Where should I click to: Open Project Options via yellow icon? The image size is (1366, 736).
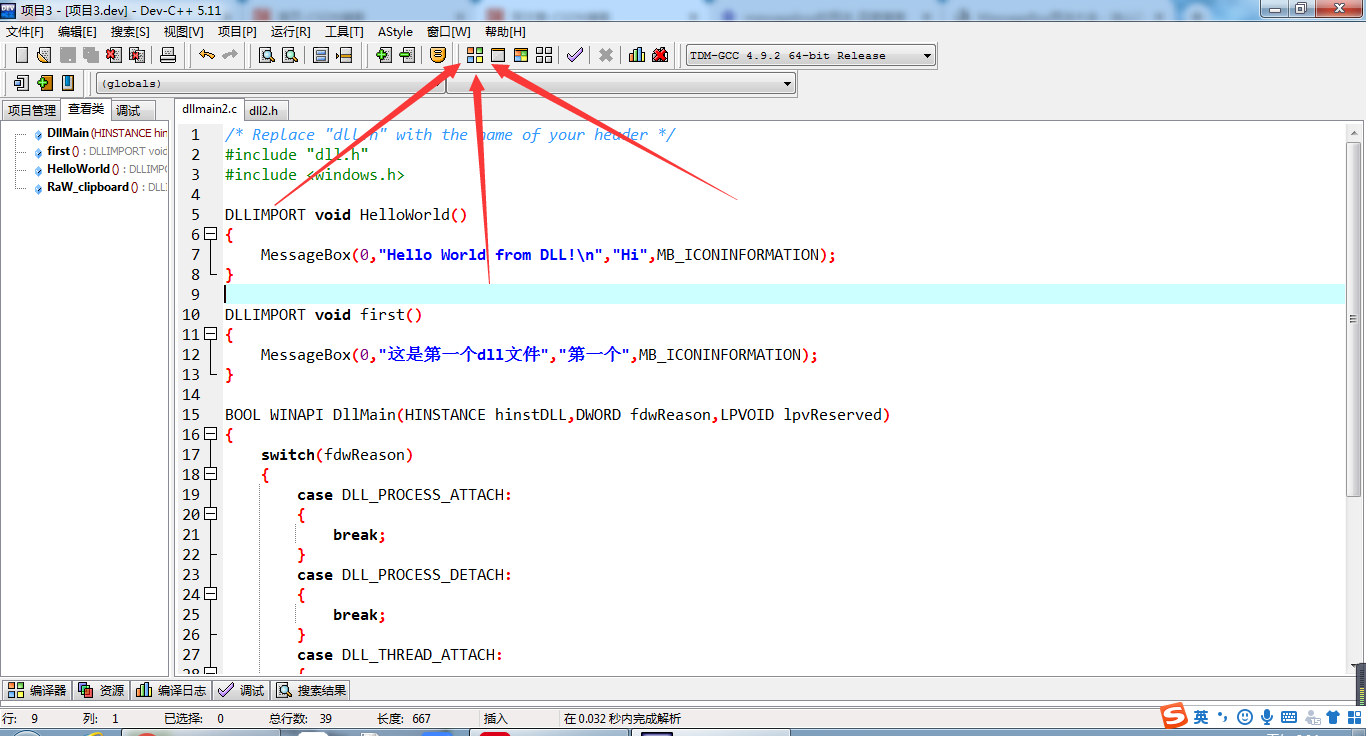coord(438,55)
